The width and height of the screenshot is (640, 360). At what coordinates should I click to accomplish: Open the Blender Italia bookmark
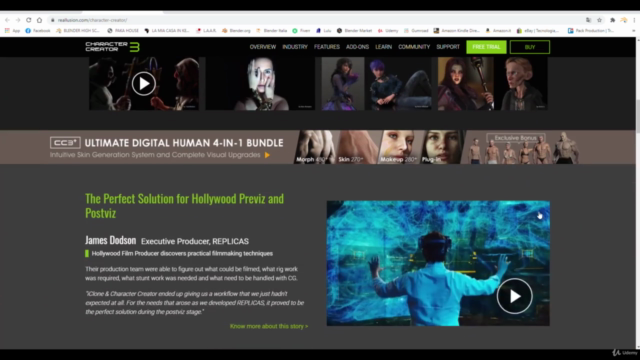point(271,31)
